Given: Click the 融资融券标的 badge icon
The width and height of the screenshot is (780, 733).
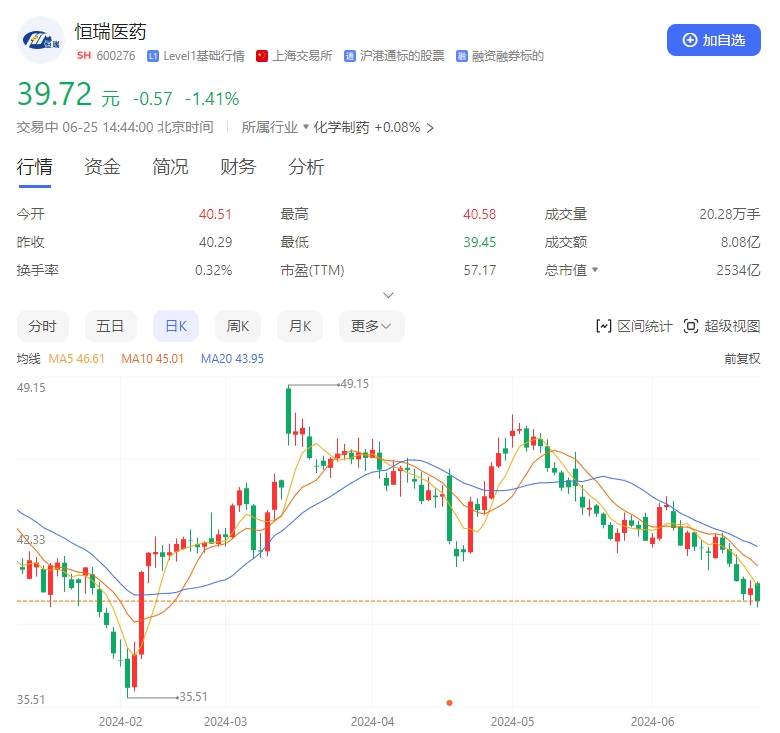Looking at the screenshot, I should coord(462,56).
